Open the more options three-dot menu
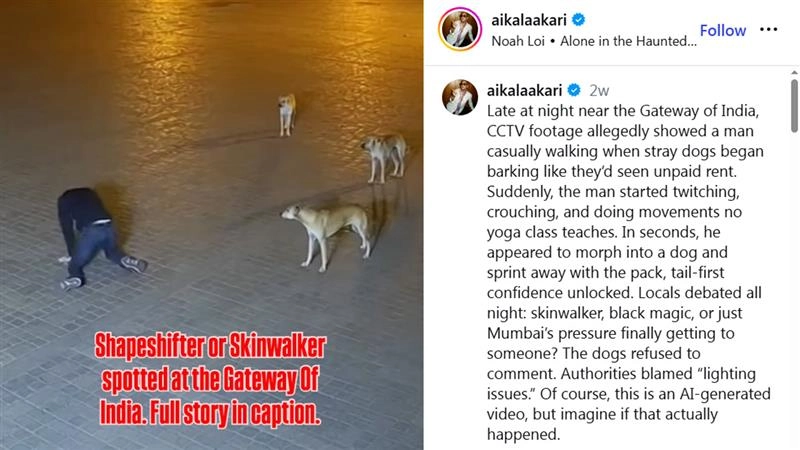 [x=768, y=30]
